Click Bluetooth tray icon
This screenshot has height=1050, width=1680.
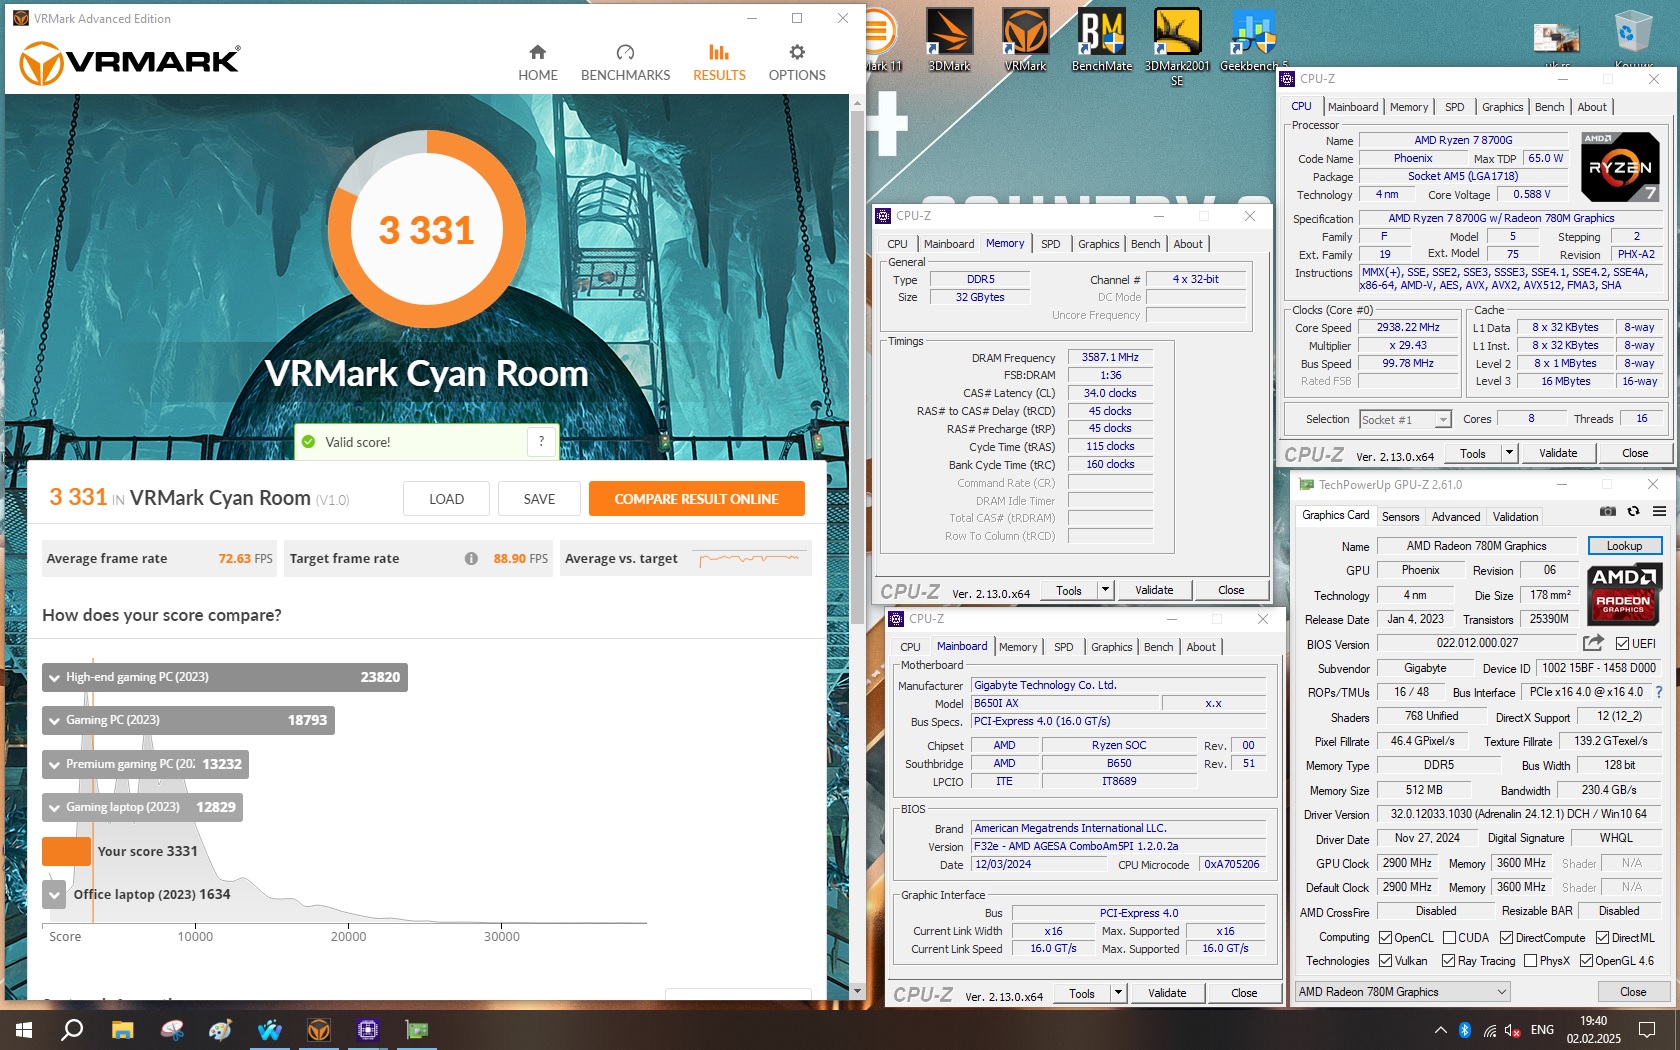pos(1465,1029)
